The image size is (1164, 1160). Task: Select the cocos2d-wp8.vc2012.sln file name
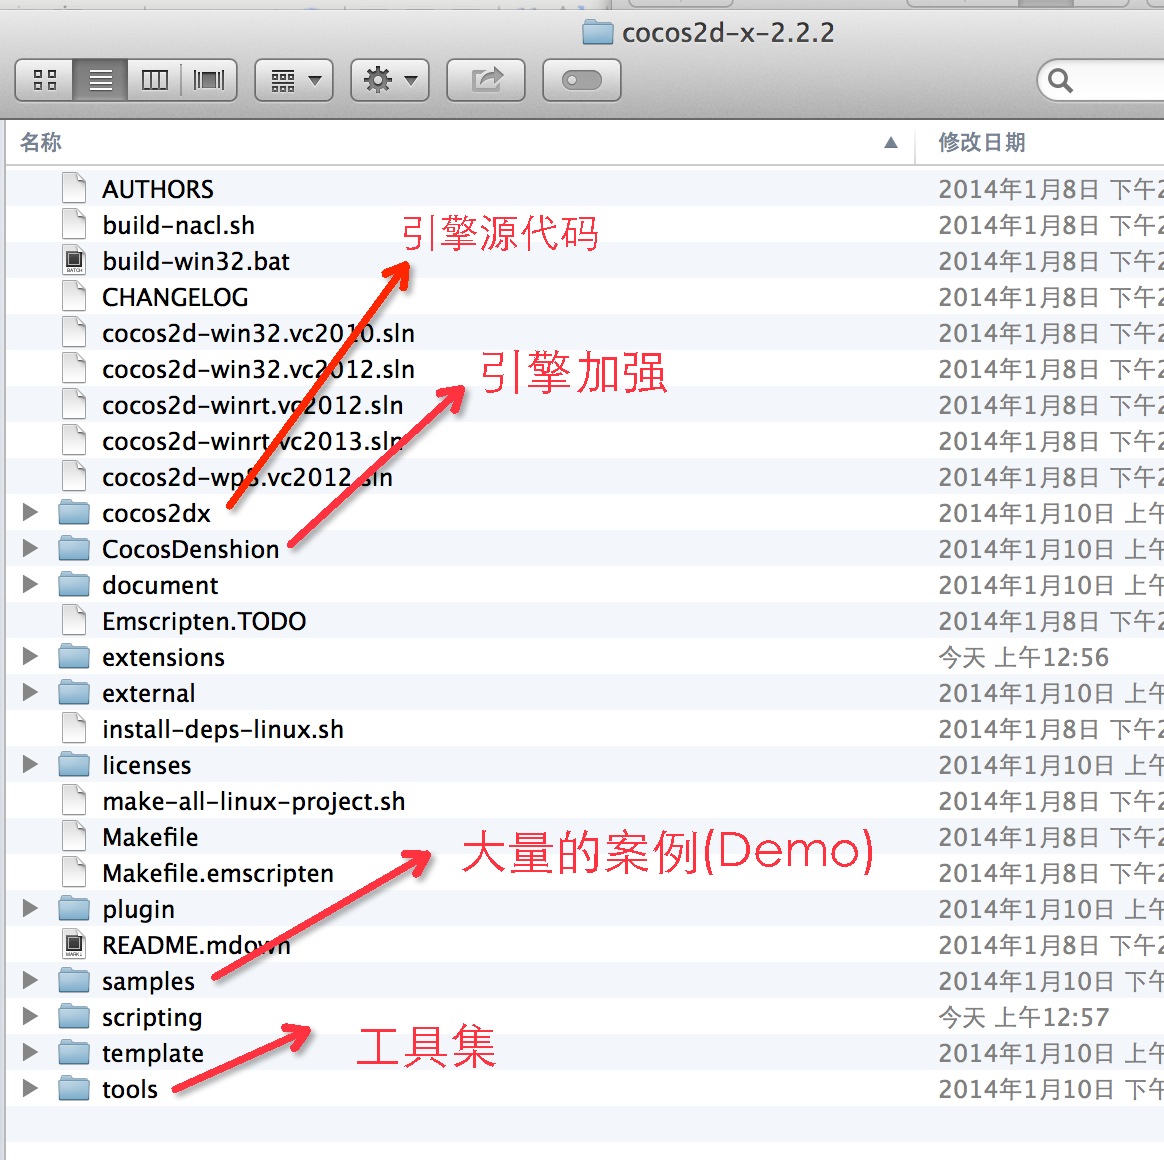coord(247,477)
